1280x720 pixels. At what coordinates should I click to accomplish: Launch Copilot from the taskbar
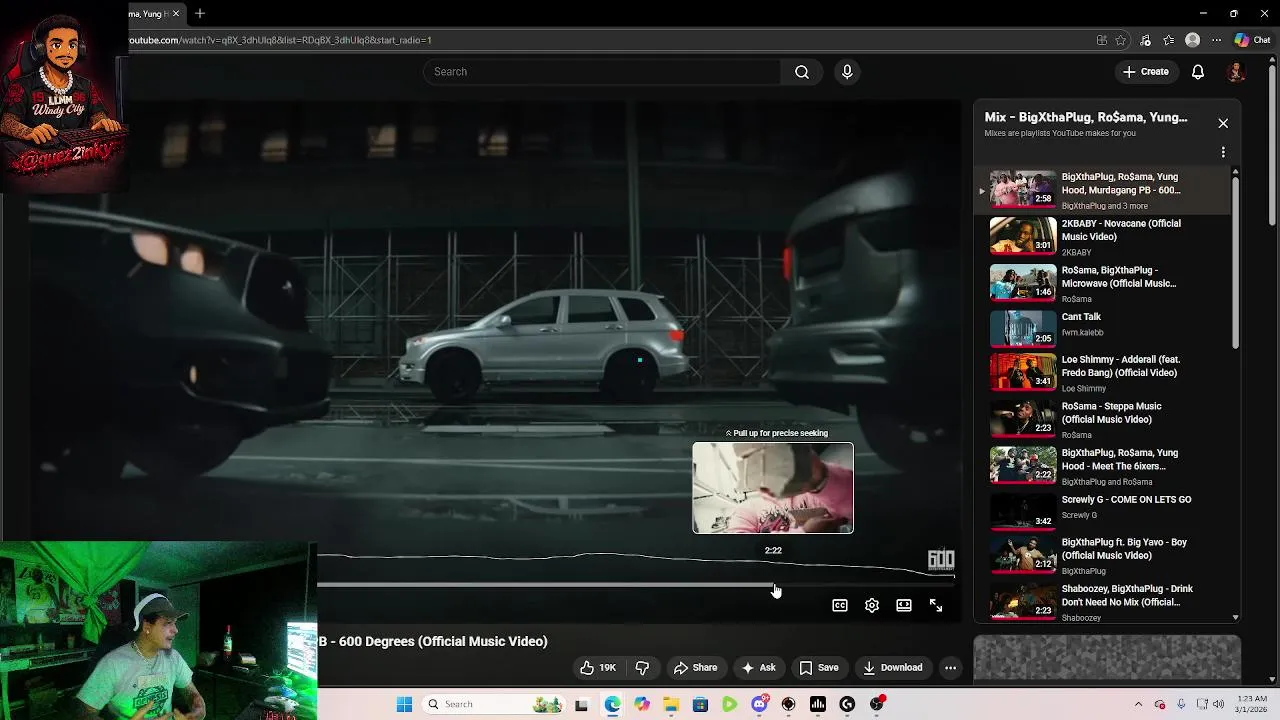click(x=641, y=704)
